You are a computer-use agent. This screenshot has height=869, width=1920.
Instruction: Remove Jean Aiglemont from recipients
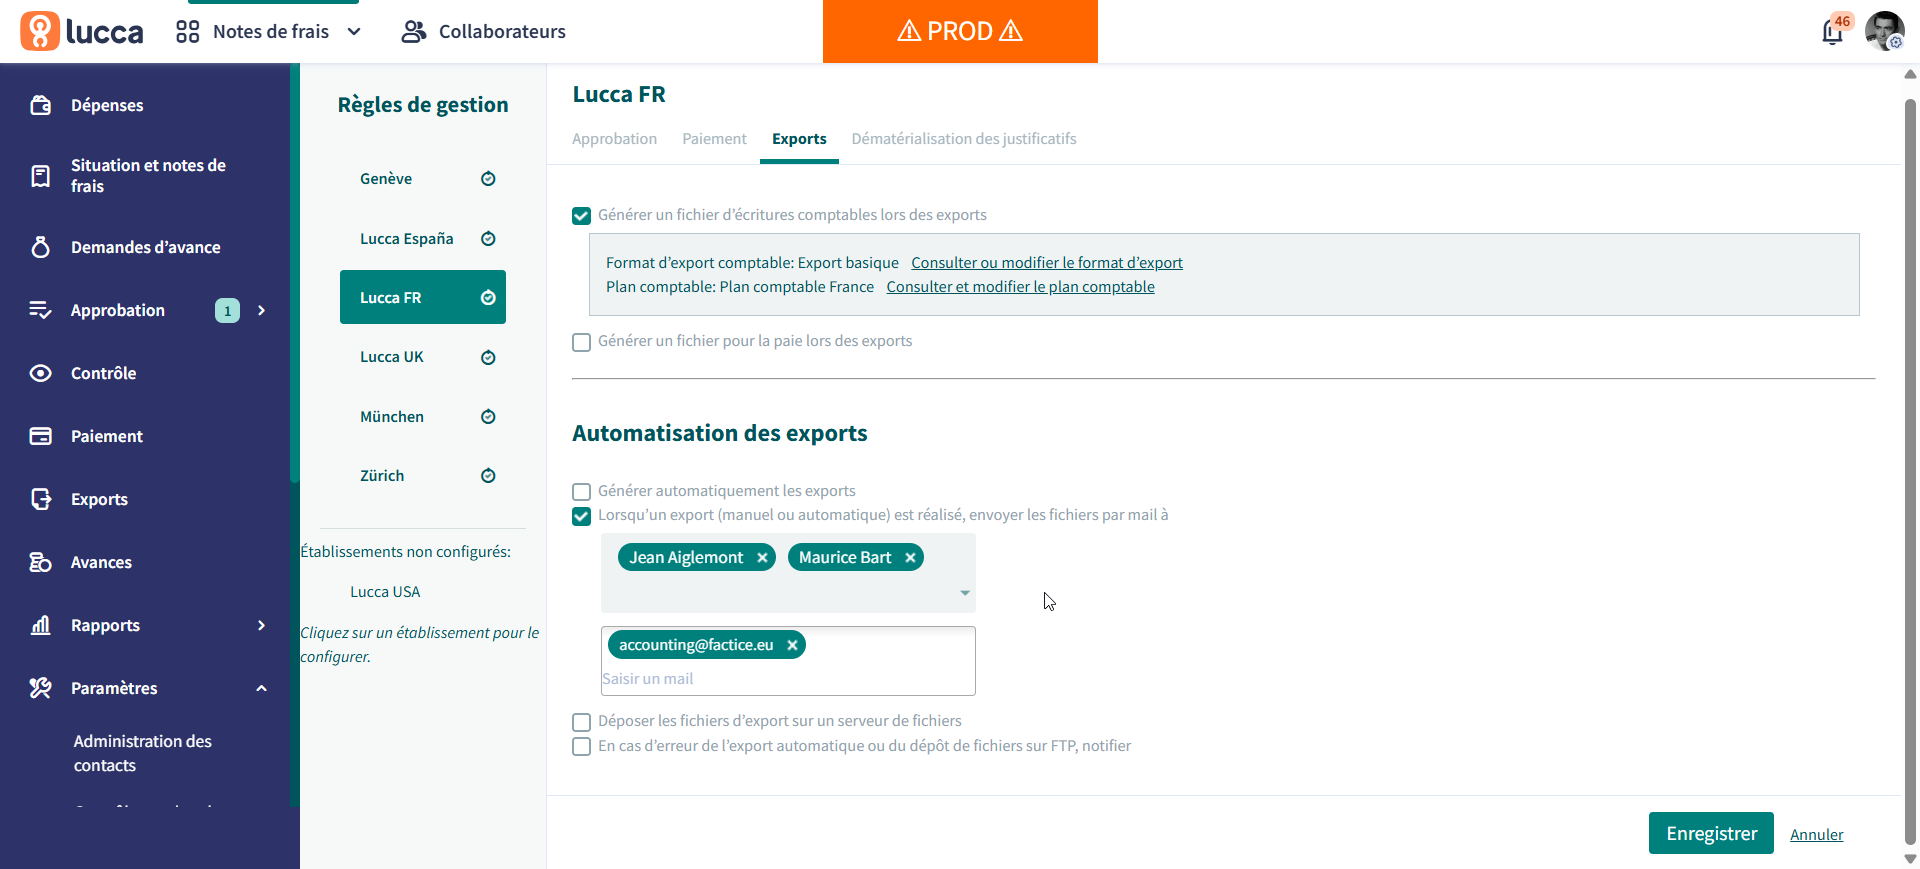762,558
